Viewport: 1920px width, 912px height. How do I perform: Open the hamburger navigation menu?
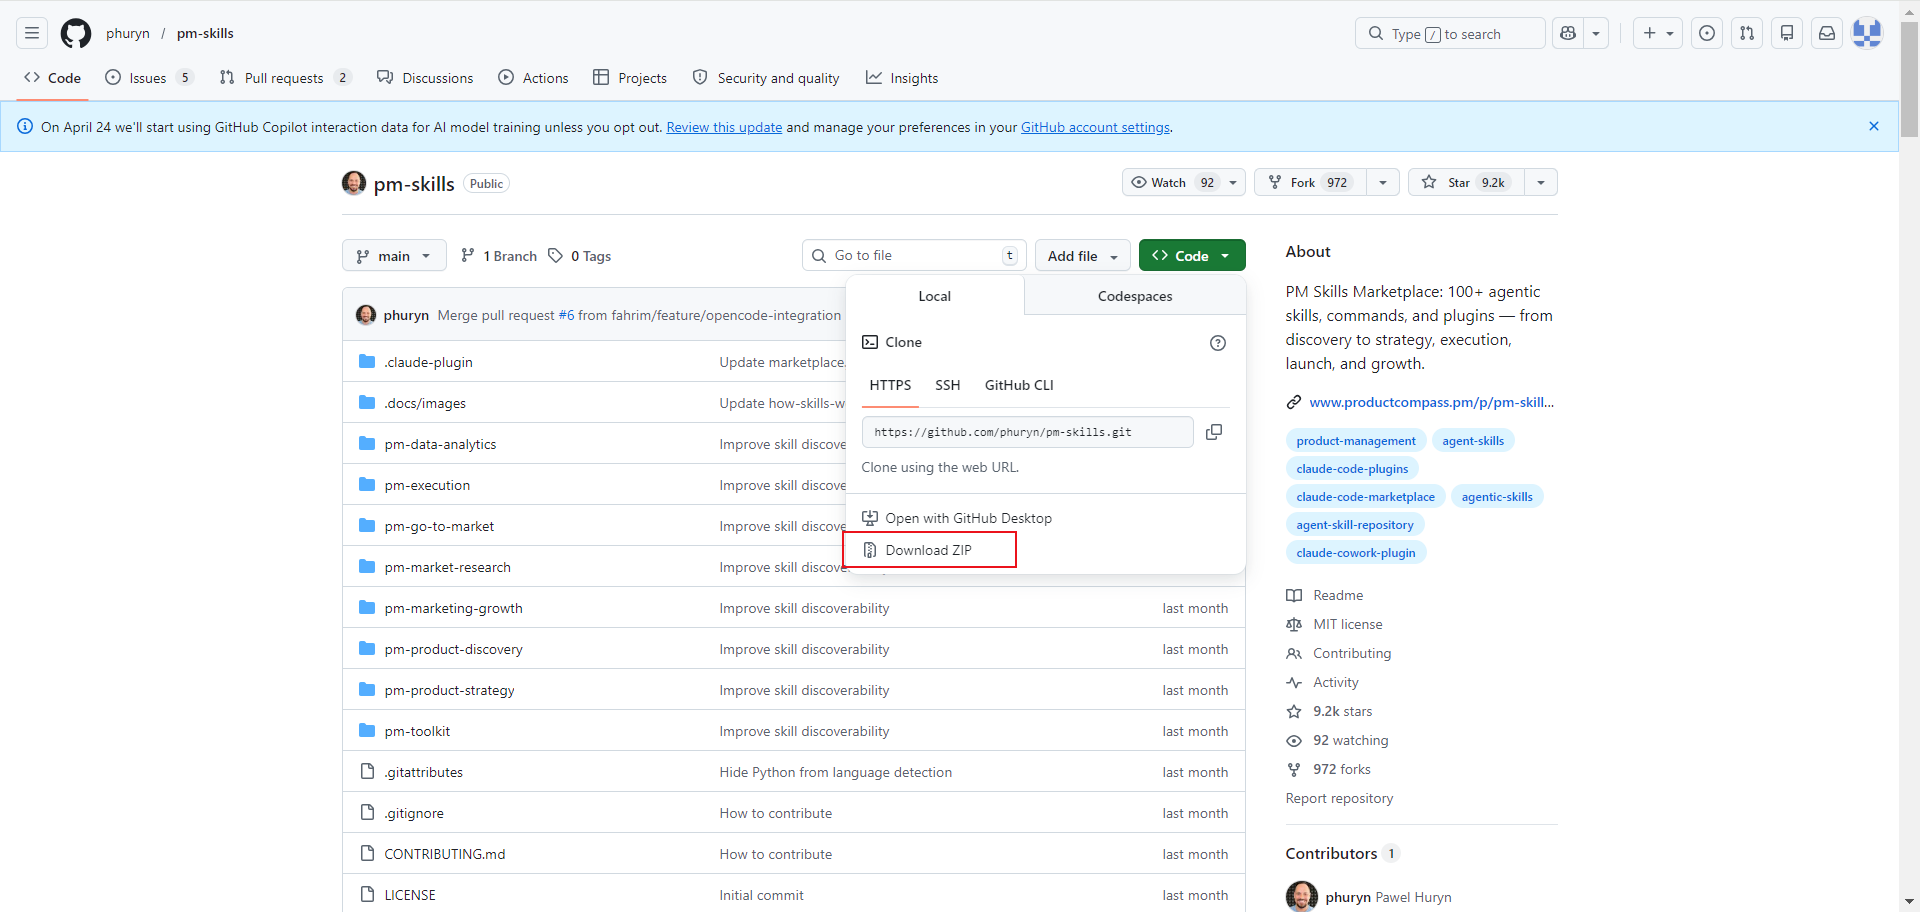pyautogui.click(x=32, y=33)
